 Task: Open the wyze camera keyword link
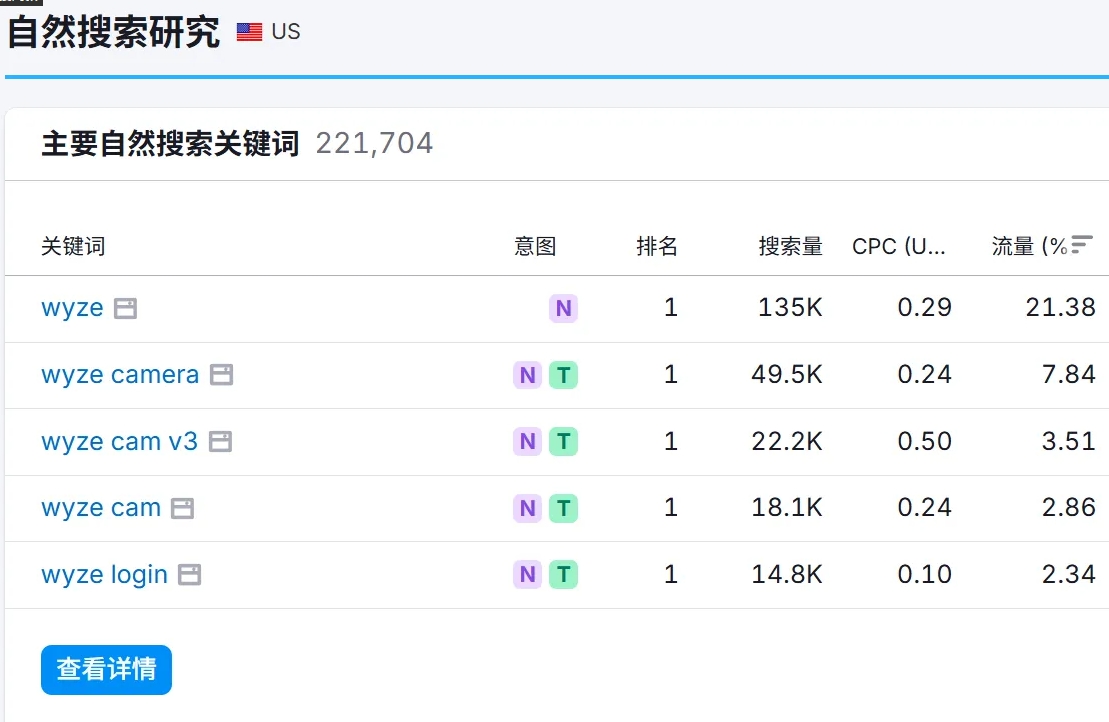pos(120,375)
